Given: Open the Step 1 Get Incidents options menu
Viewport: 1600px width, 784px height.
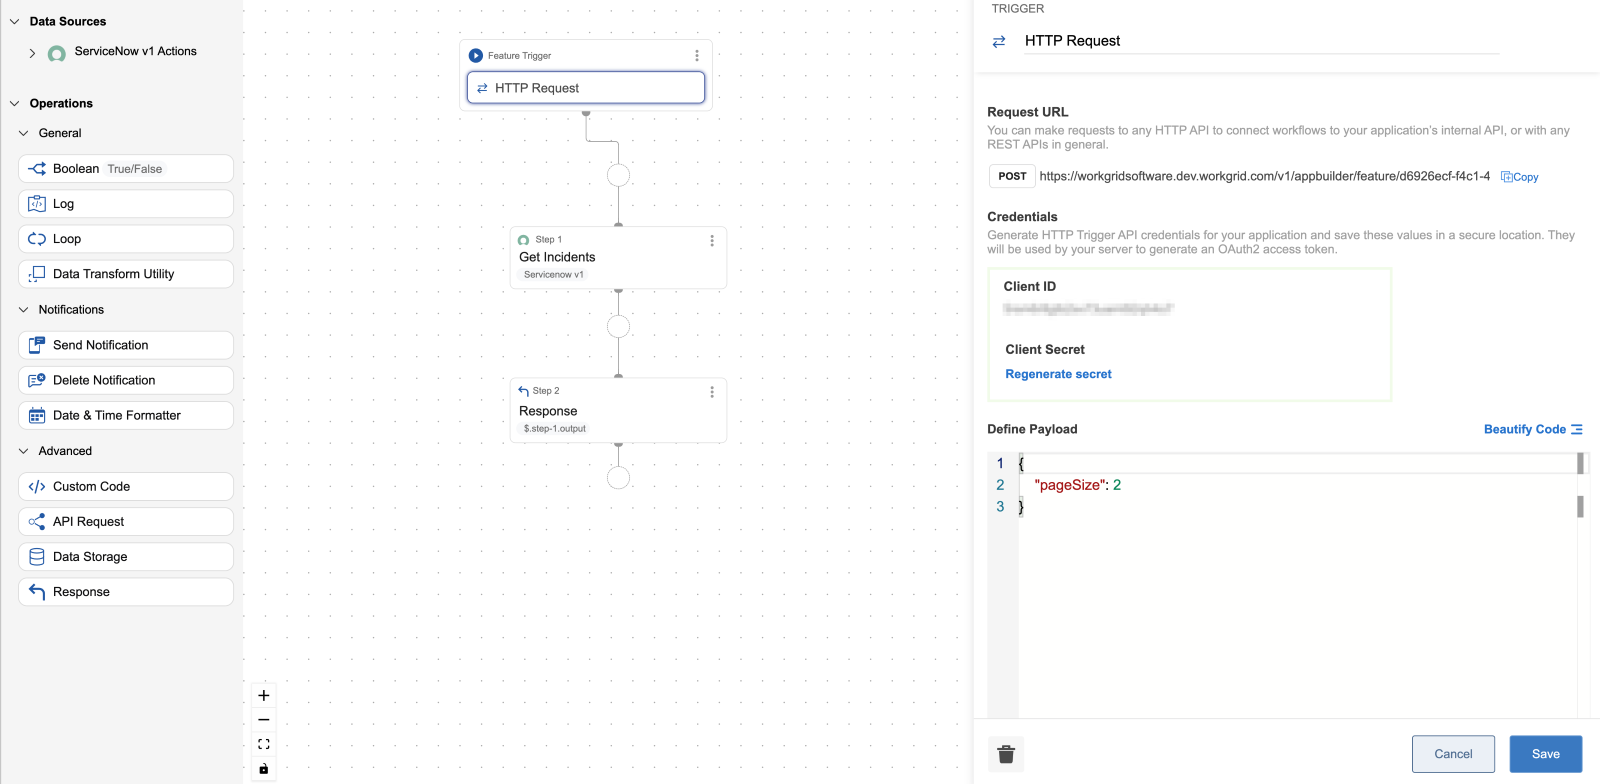Looking at the screenshot, I should [712, 241].
